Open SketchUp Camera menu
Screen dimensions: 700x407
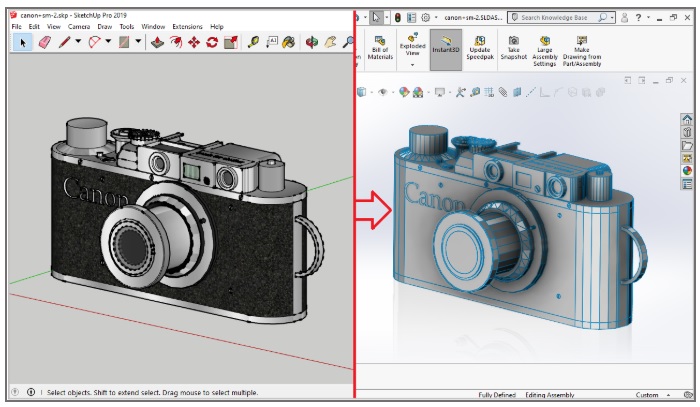pos(79,27)
